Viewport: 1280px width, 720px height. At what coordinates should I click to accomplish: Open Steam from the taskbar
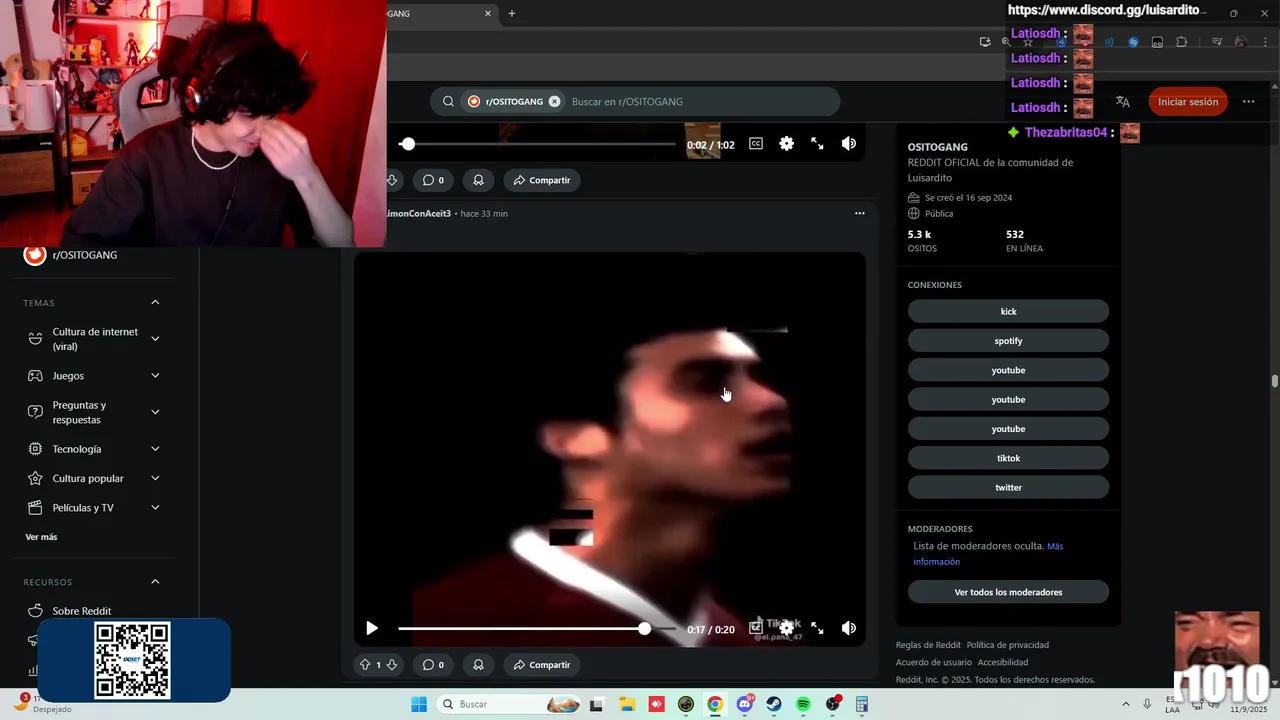[x=774, y=704]
